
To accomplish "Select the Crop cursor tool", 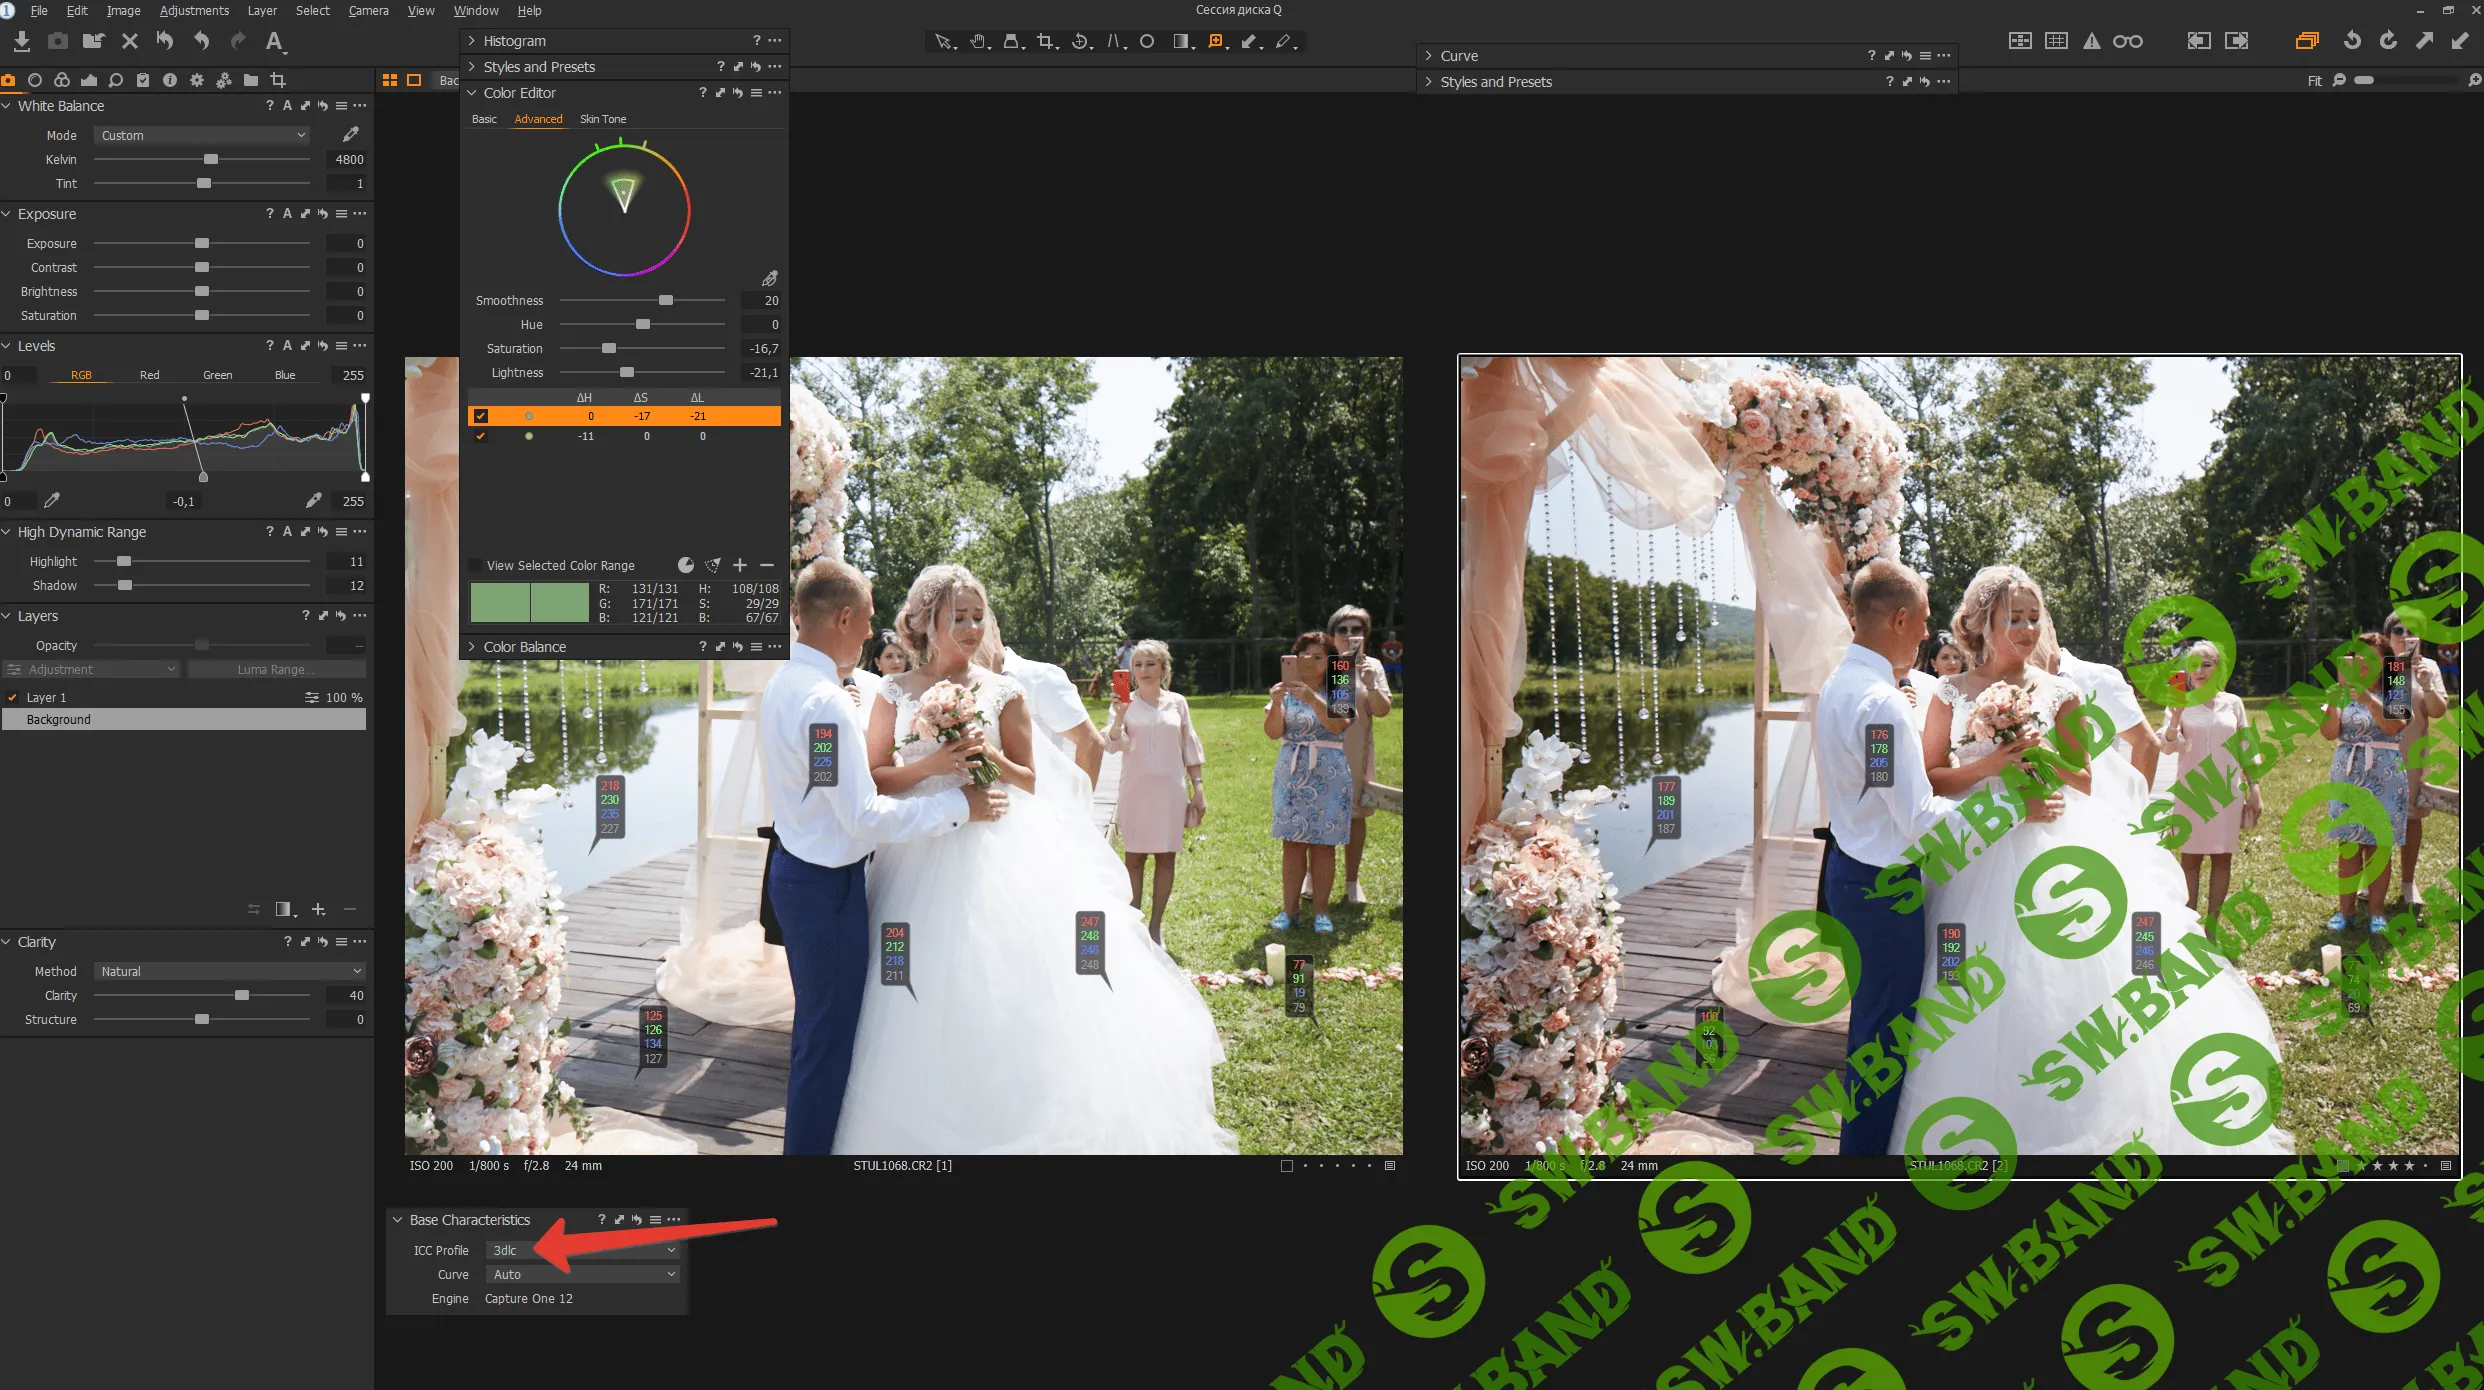I will pos(1046,41).
